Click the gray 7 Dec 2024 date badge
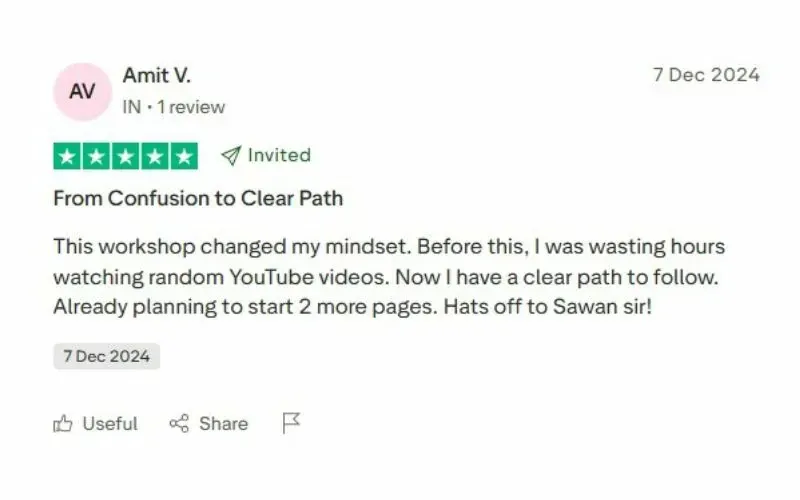 tap(107, 356)
